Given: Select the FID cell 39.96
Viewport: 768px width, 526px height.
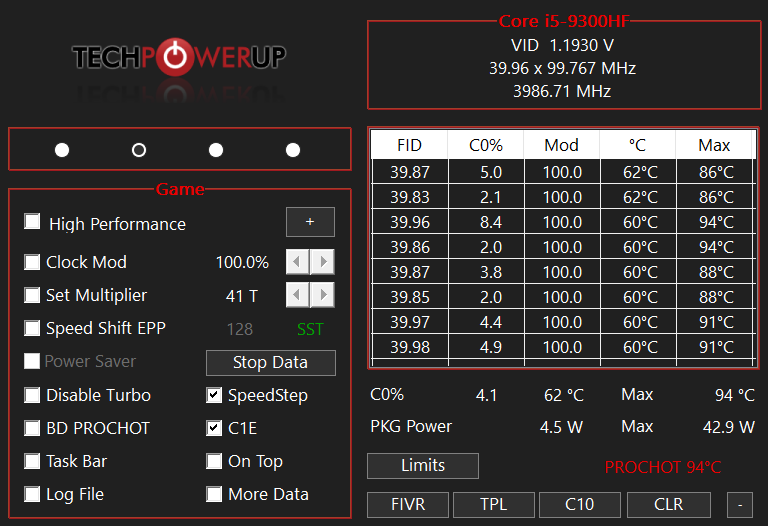Looking at the screenshot, I should point(410,222).
